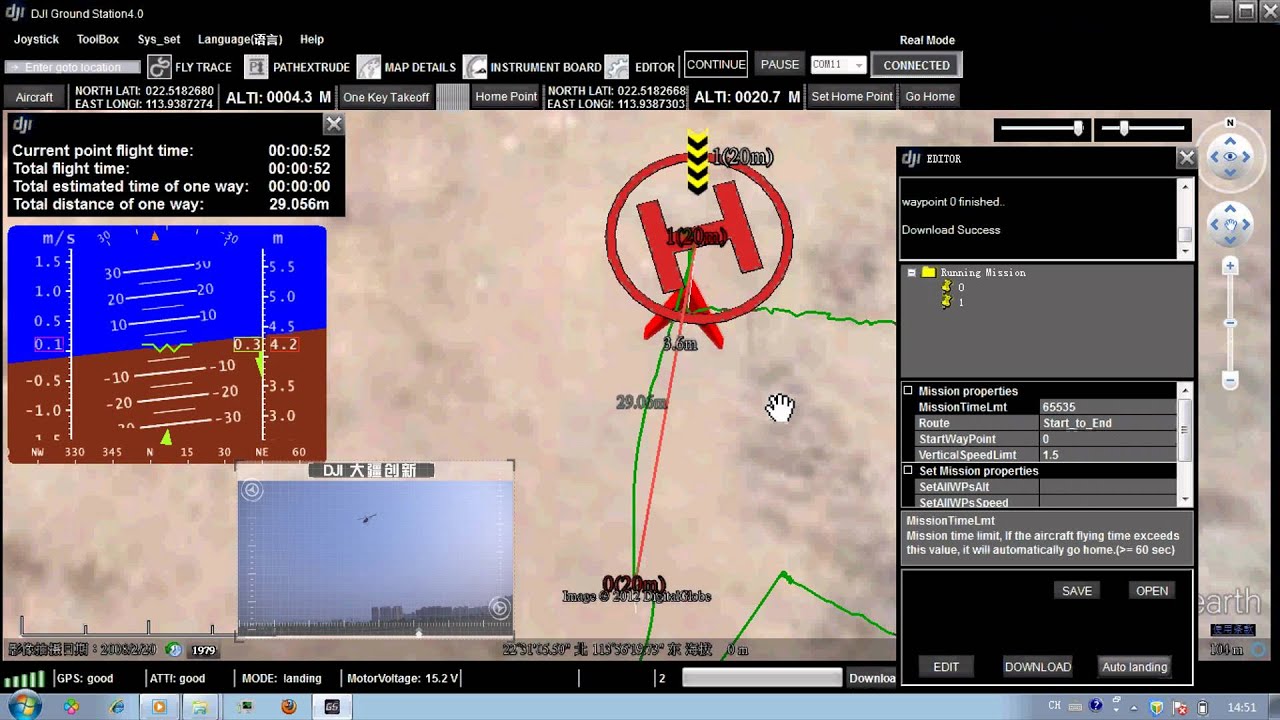Close the Editor panel

1186,158
